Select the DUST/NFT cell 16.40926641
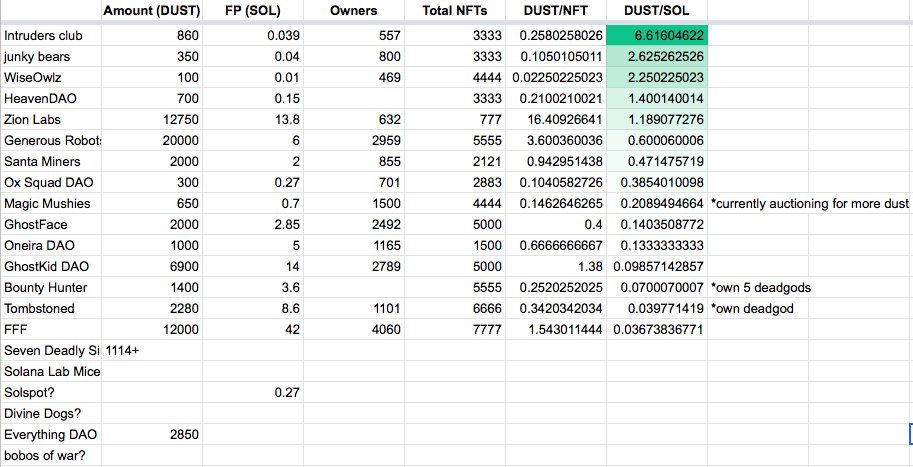This screenshot has width=913, height=467. click(x=555, y=119)
